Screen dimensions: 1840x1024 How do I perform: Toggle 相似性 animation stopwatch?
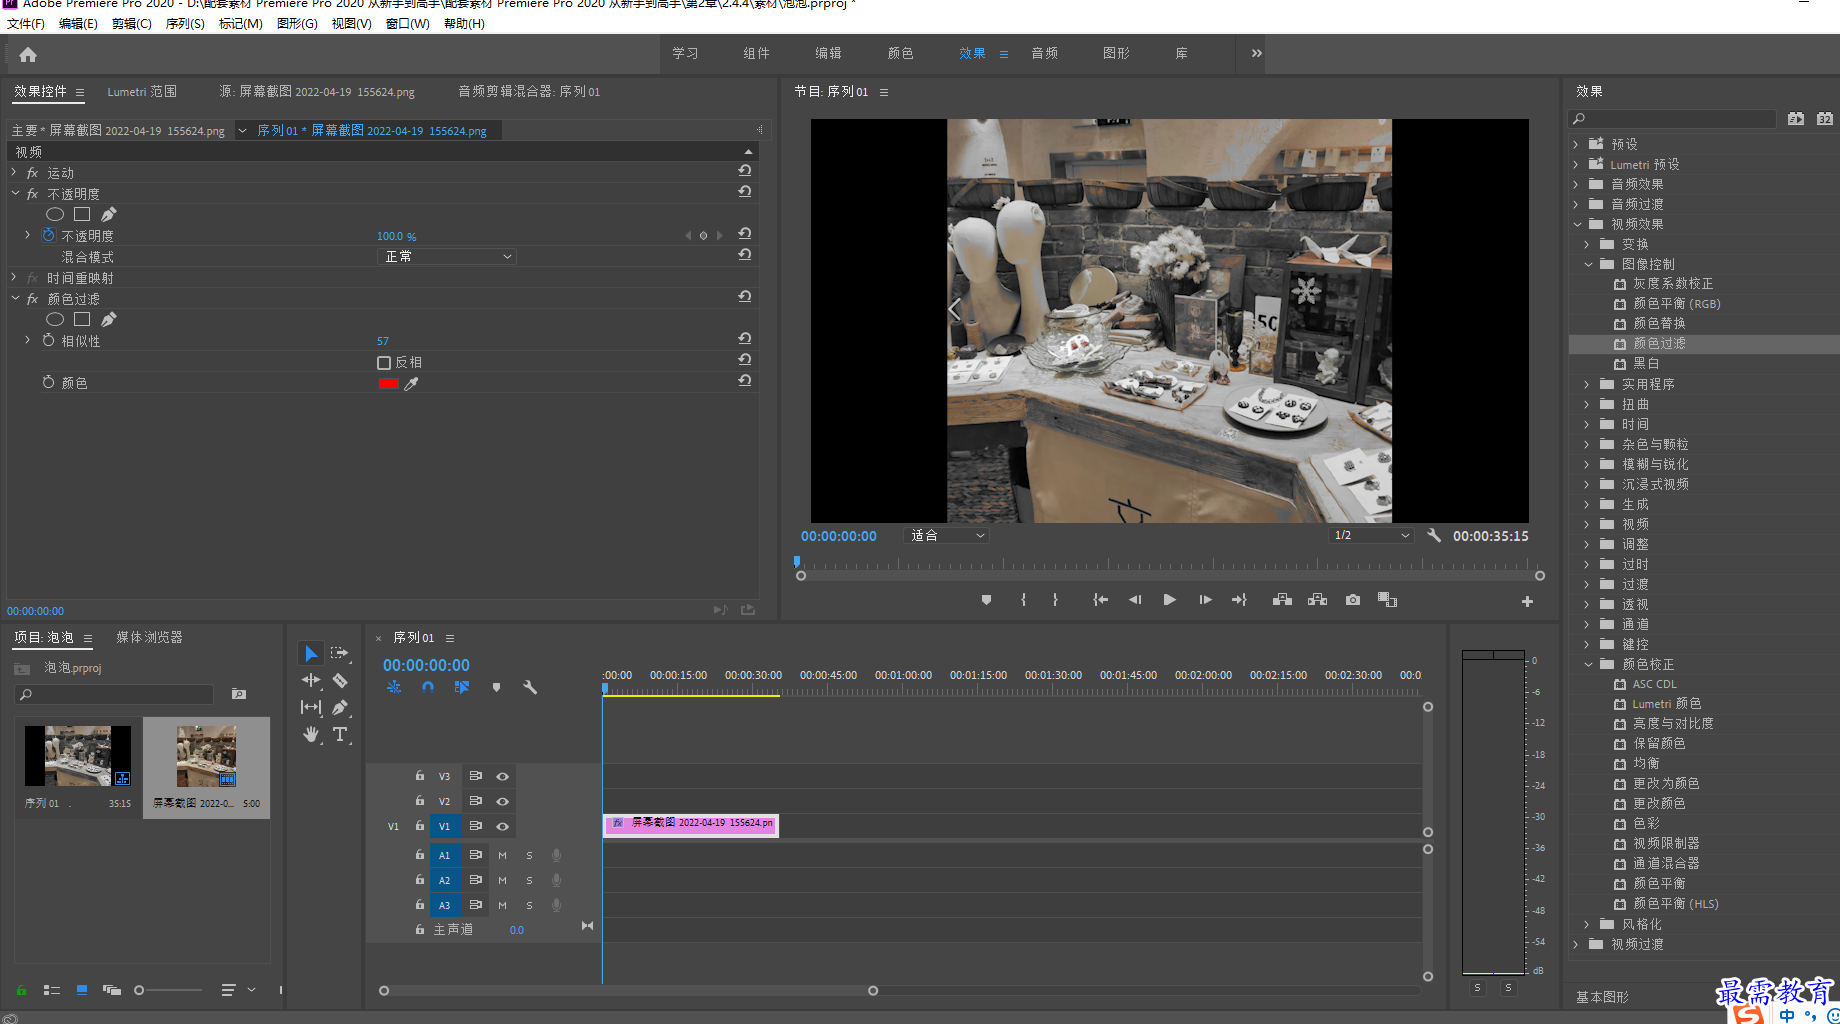click(x=48, y=340)
